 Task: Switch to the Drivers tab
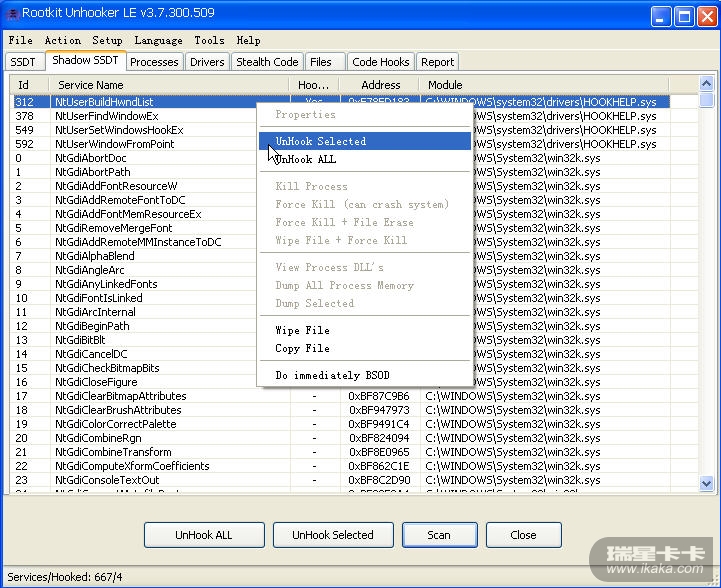click(207, 62)
